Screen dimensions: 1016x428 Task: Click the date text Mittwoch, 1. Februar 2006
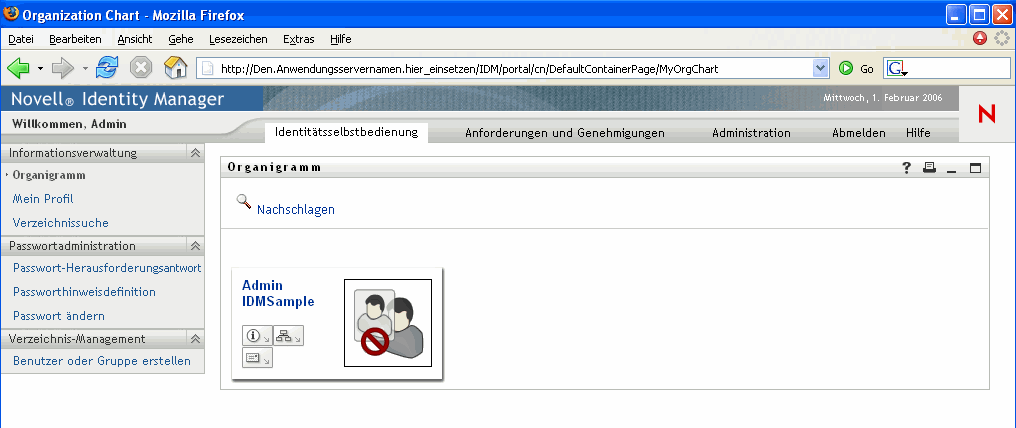coord(883,99)
